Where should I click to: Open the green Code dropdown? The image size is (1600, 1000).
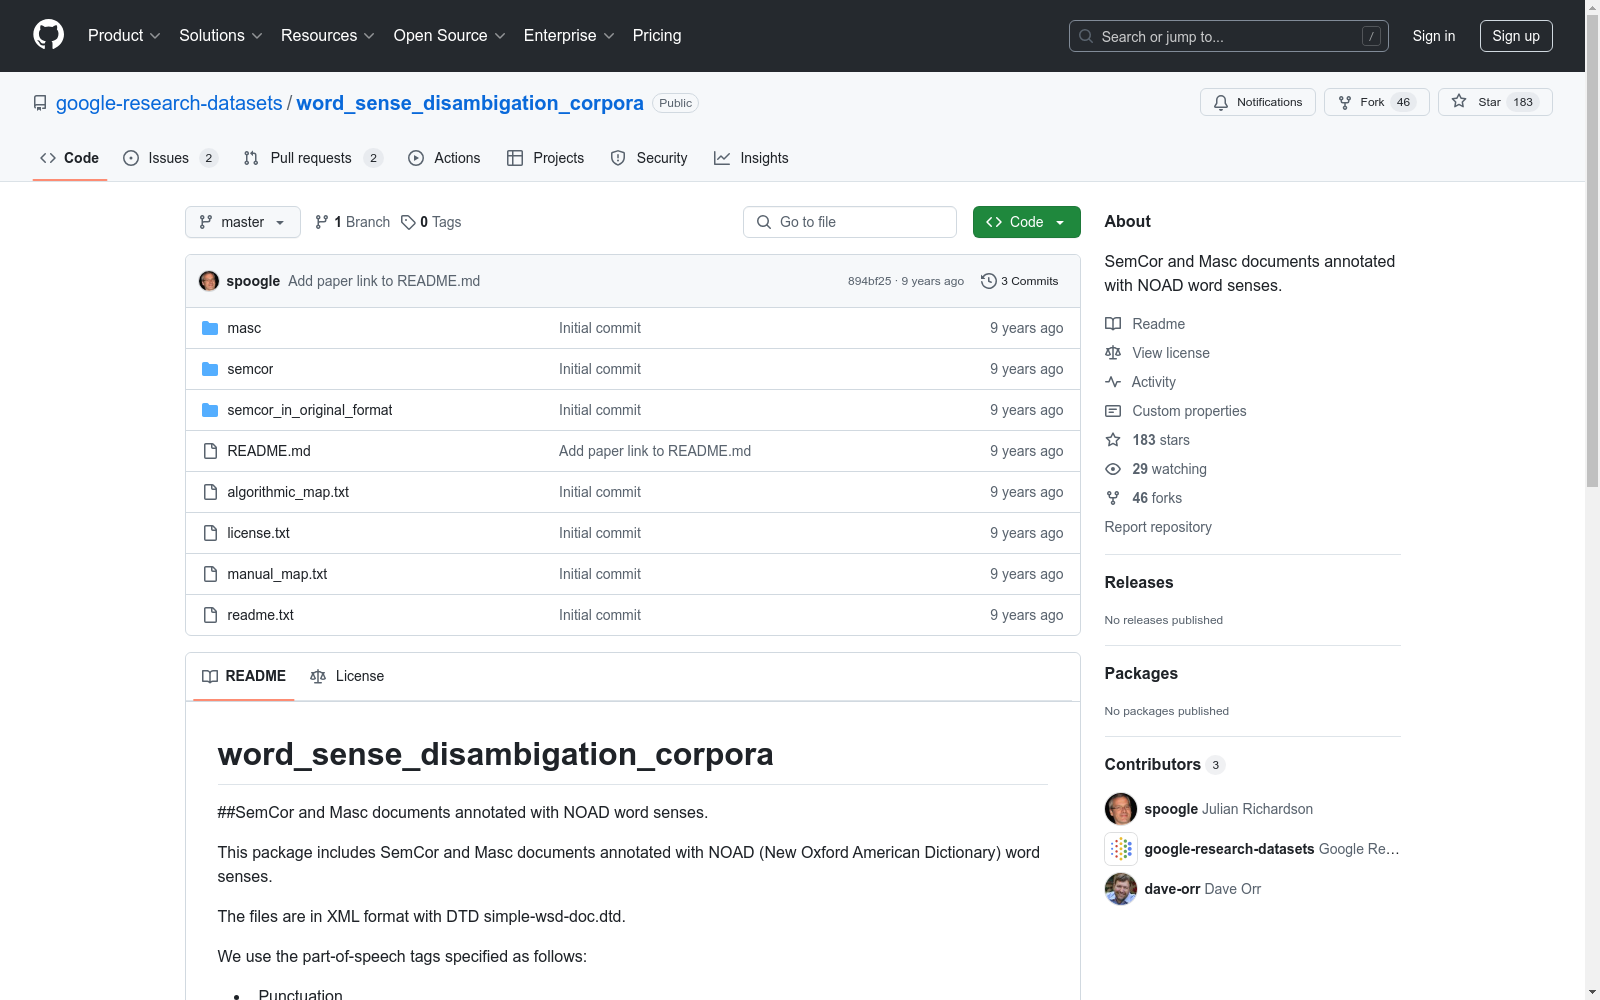(1027, 222)
